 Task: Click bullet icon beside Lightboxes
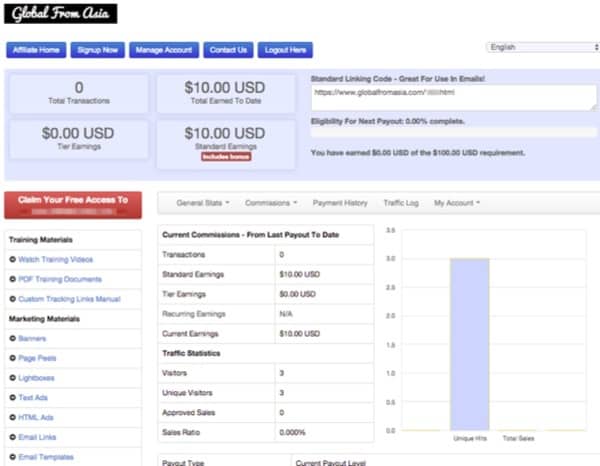click(13, 378)
